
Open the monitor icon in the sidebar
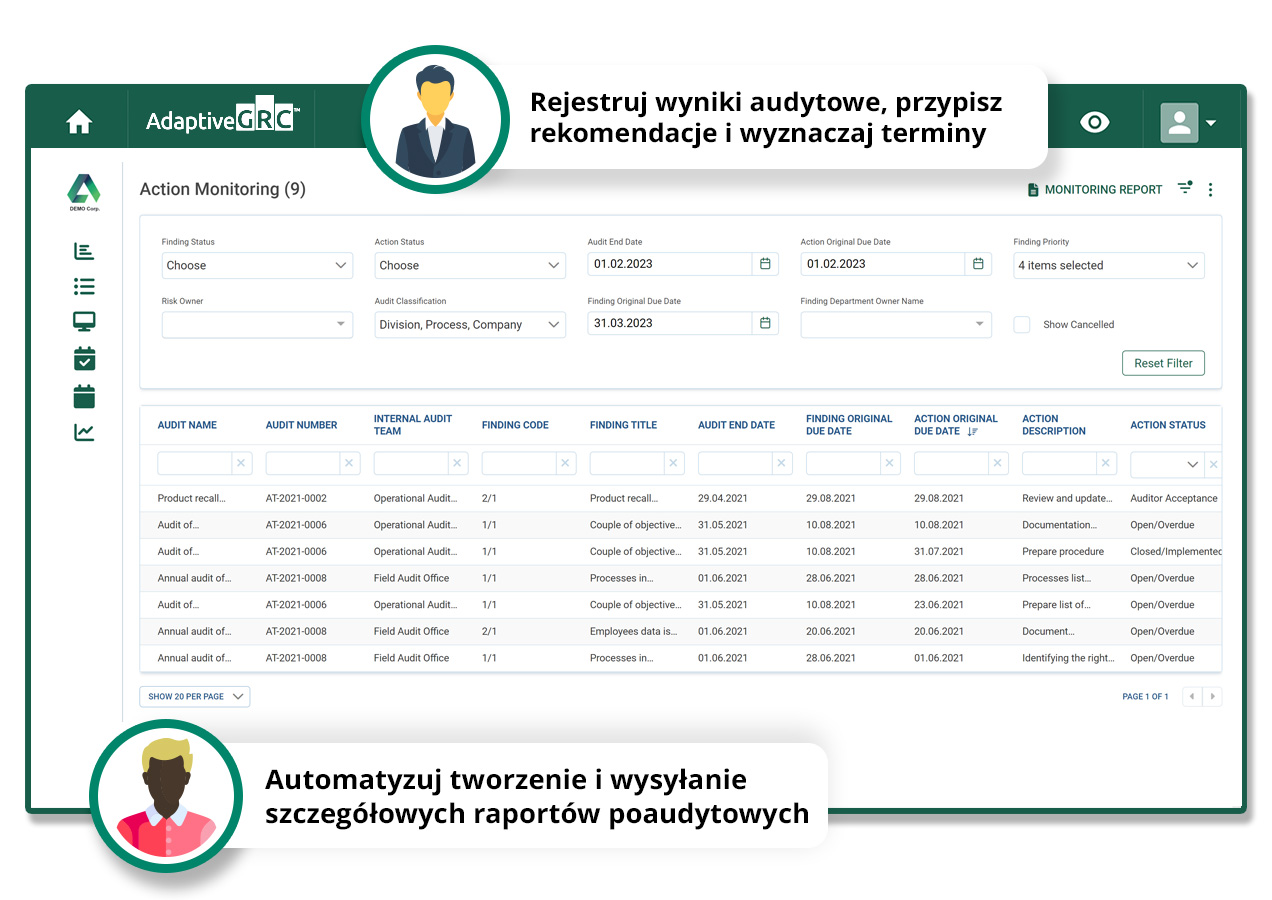point(84,321)
